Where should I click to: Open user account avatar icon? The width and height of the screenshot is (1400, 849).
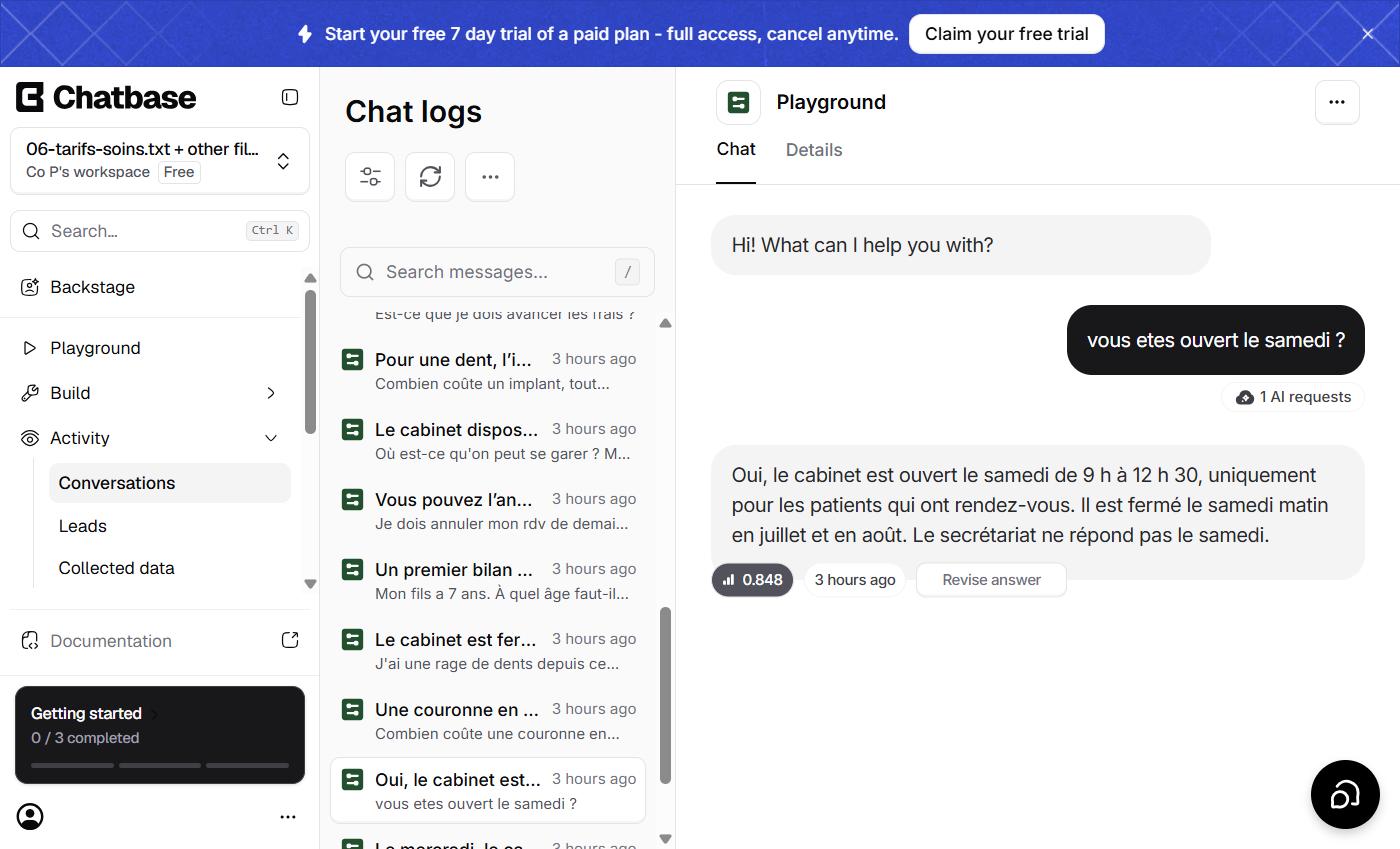[31, 817]
